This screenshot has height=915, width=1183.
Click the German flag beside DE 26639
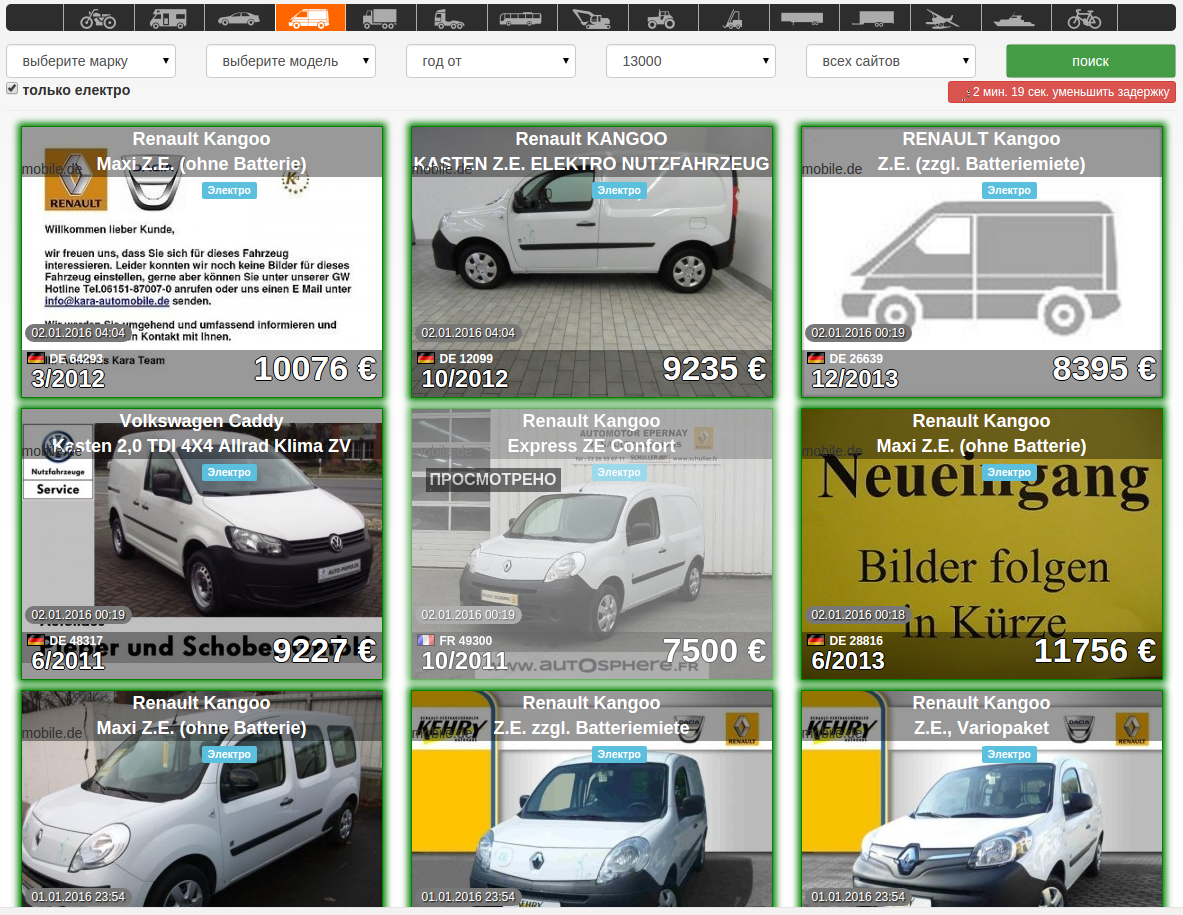[x=816, y=358]
